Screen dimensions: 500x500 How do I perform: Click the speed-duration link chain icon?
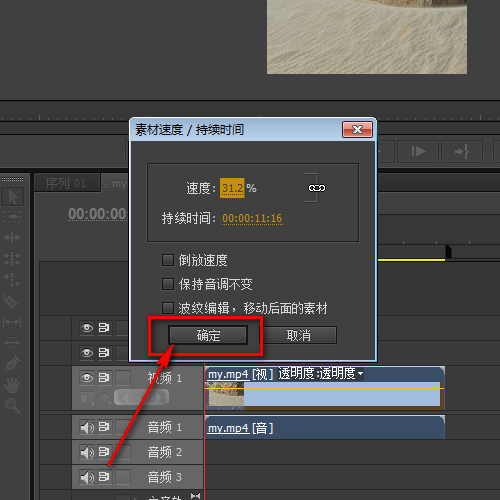317,188
